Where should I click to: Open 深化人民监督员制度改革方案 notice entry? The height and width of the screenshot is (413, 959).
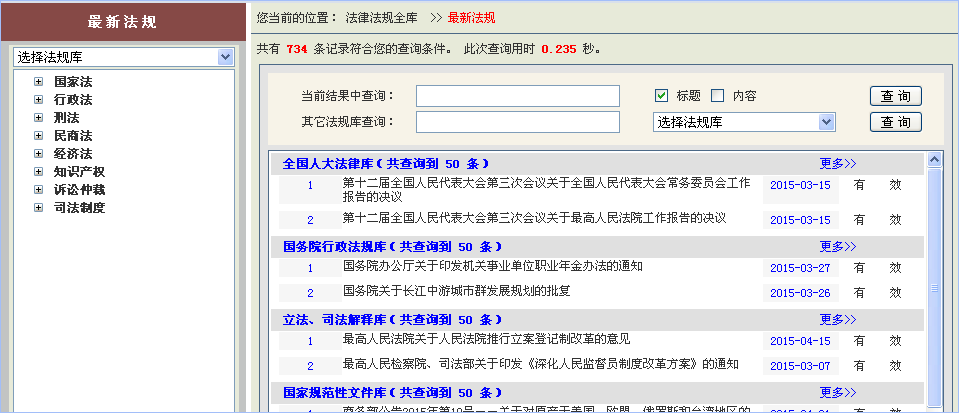541,364
